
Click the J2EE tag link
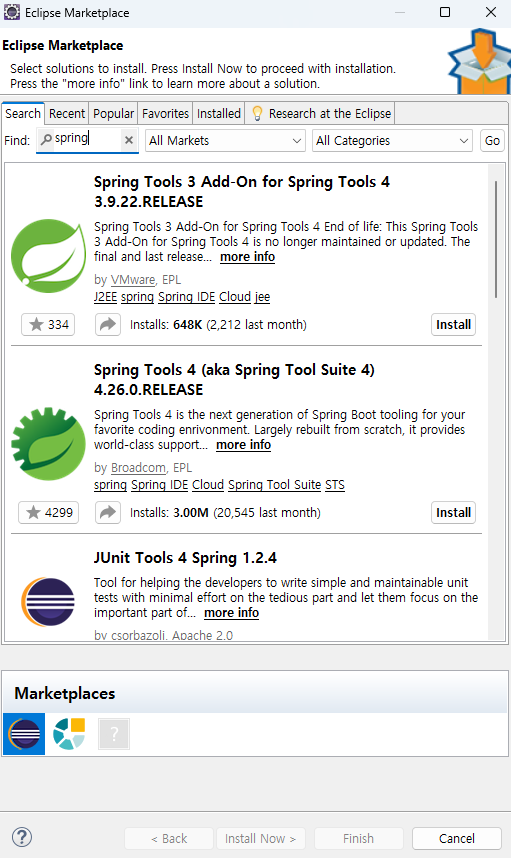106,297
